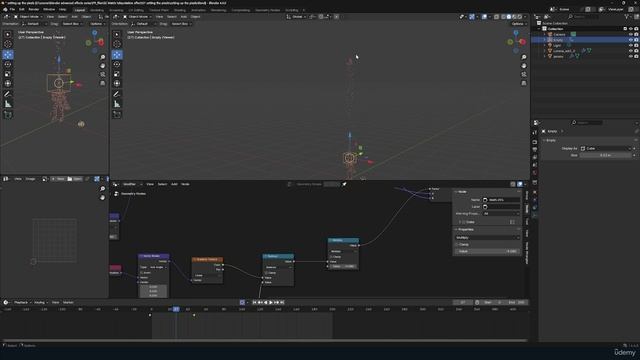Switch to the Shading workspace tab
Screen dimensions: 640x360
click(180, 10)
